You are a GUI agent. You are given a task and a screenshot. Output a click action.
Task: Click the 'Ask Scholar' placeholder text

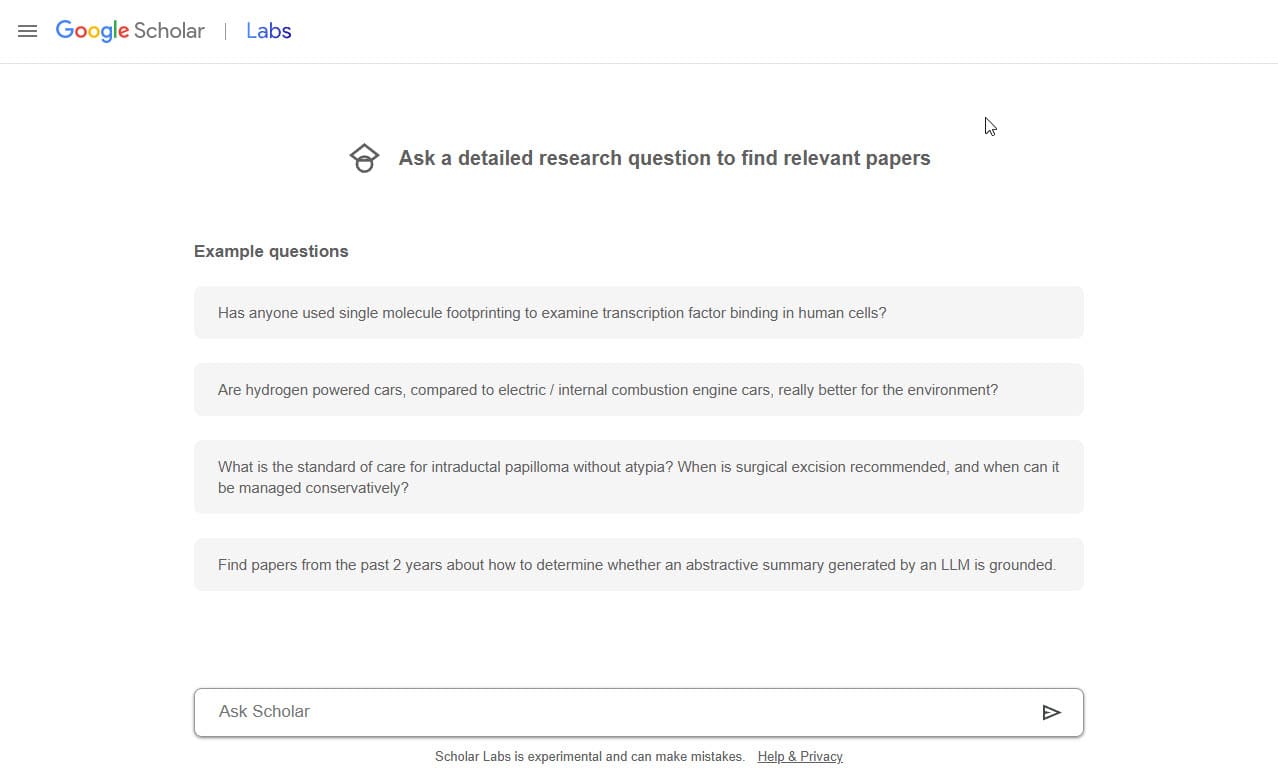tap(264, 712)
